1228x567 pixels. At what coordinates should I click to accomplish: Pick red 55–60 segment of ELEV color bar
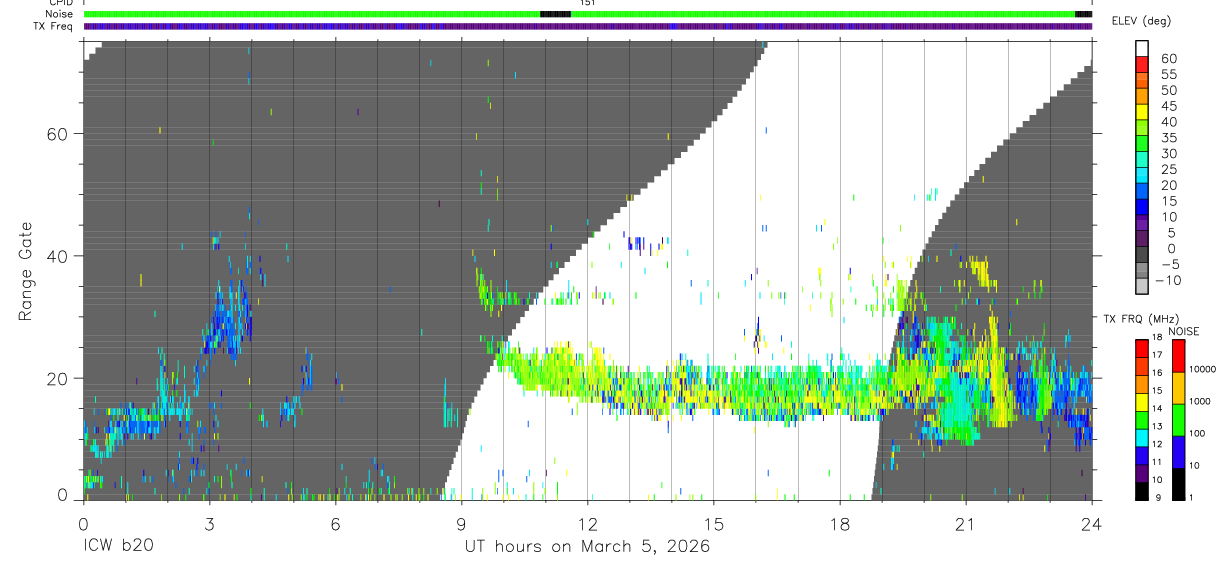(x=1142, y=66)
